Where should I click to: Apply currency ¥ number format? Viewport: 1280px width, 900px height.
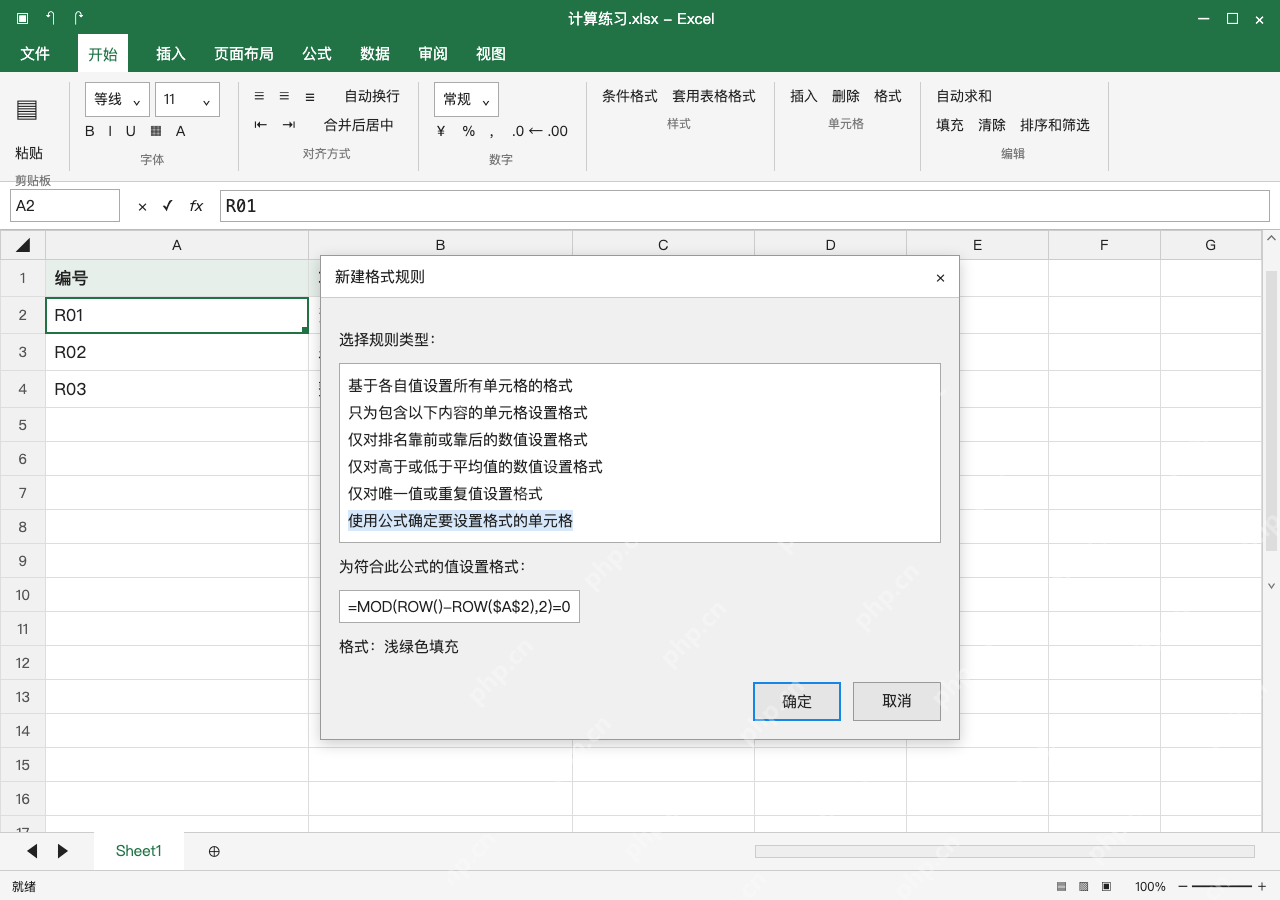click(441, 131)
